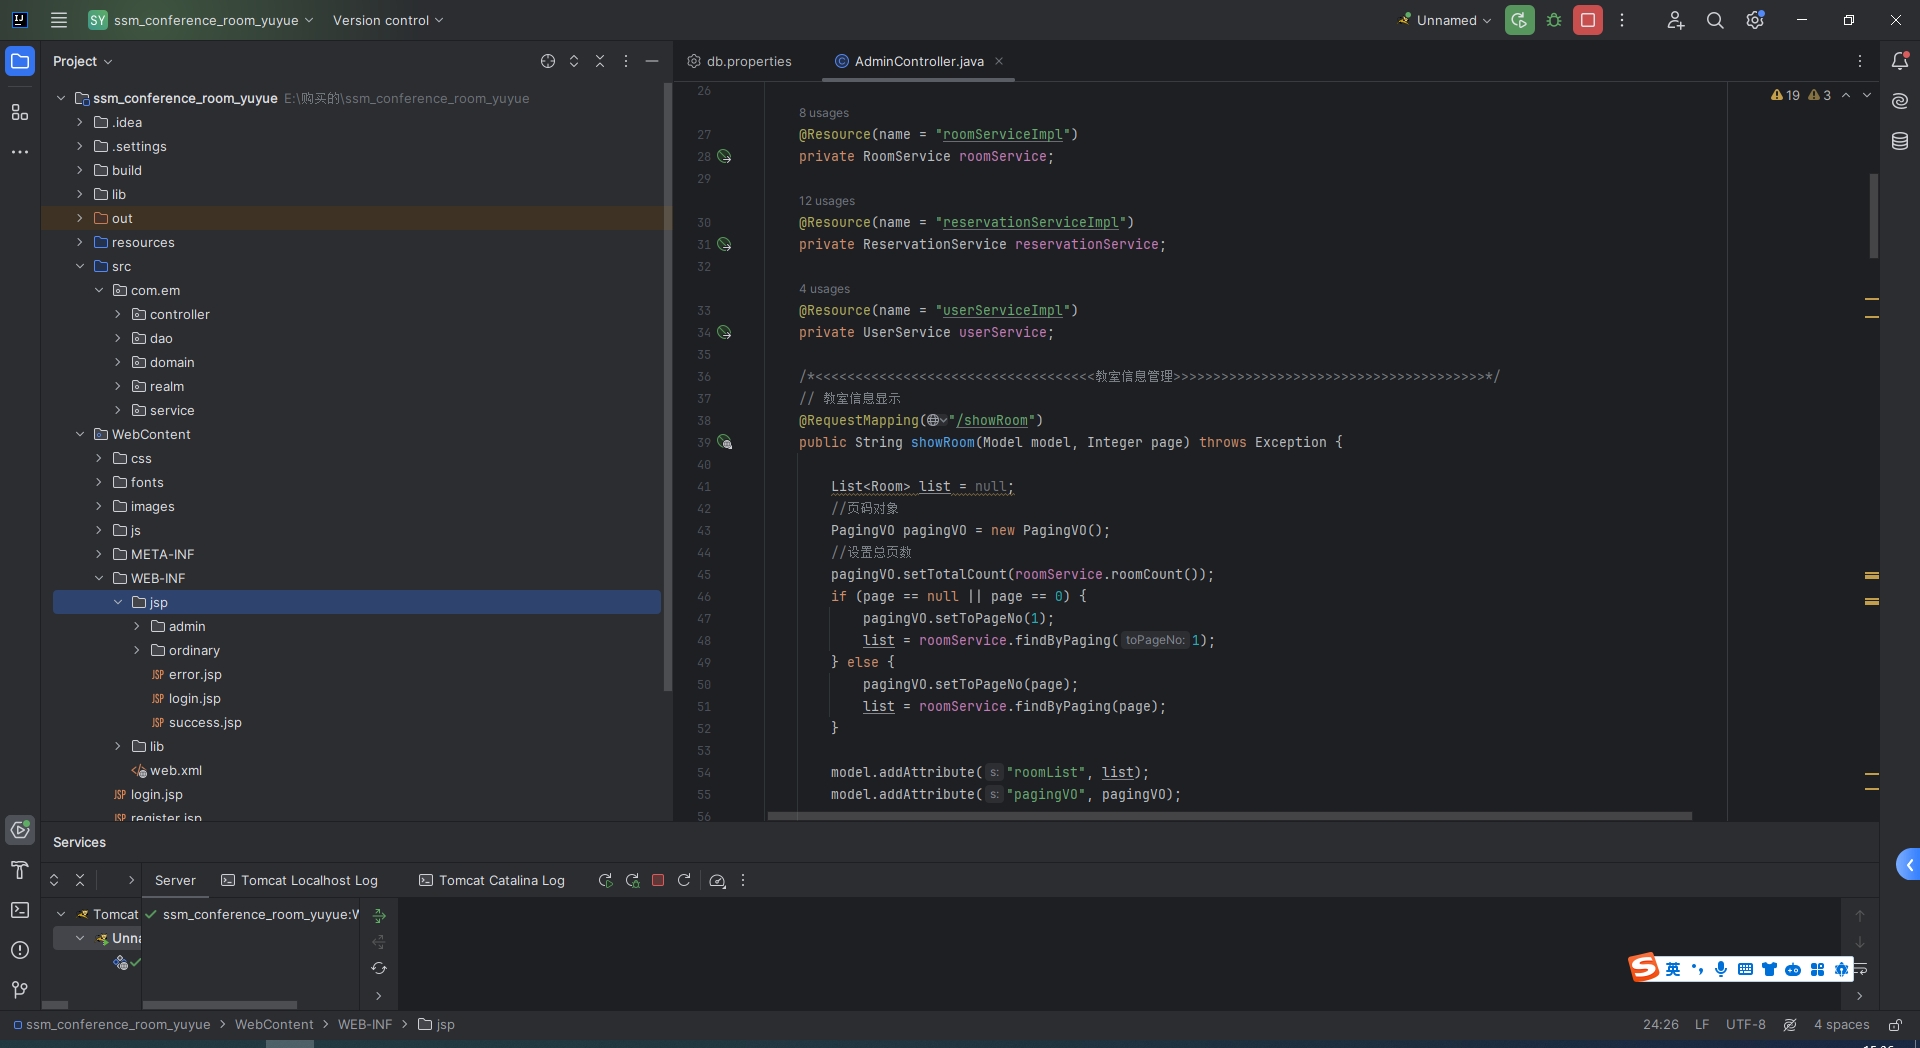This screenshot has width=1920, height=1048.
Task: Select opened file target icon in Project panel
Action: click(x=548, y=61)
